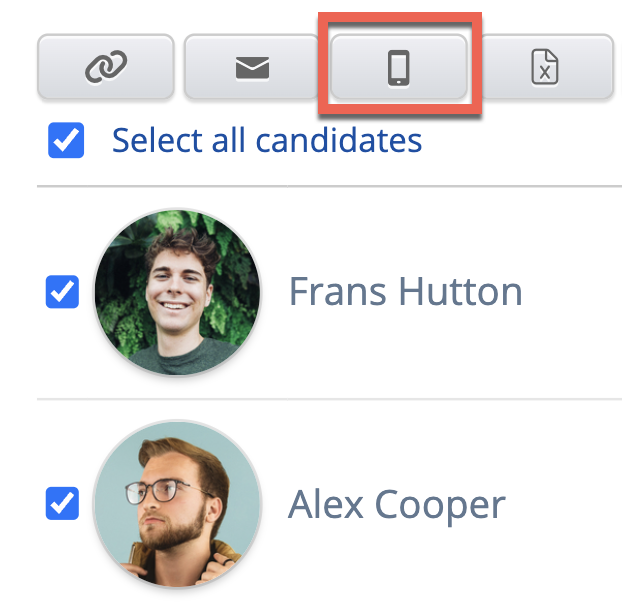Uncheck the Select all candidates checkbox
Image resolution: width=622 pixels, height=602 pixels.
(66, 141)
